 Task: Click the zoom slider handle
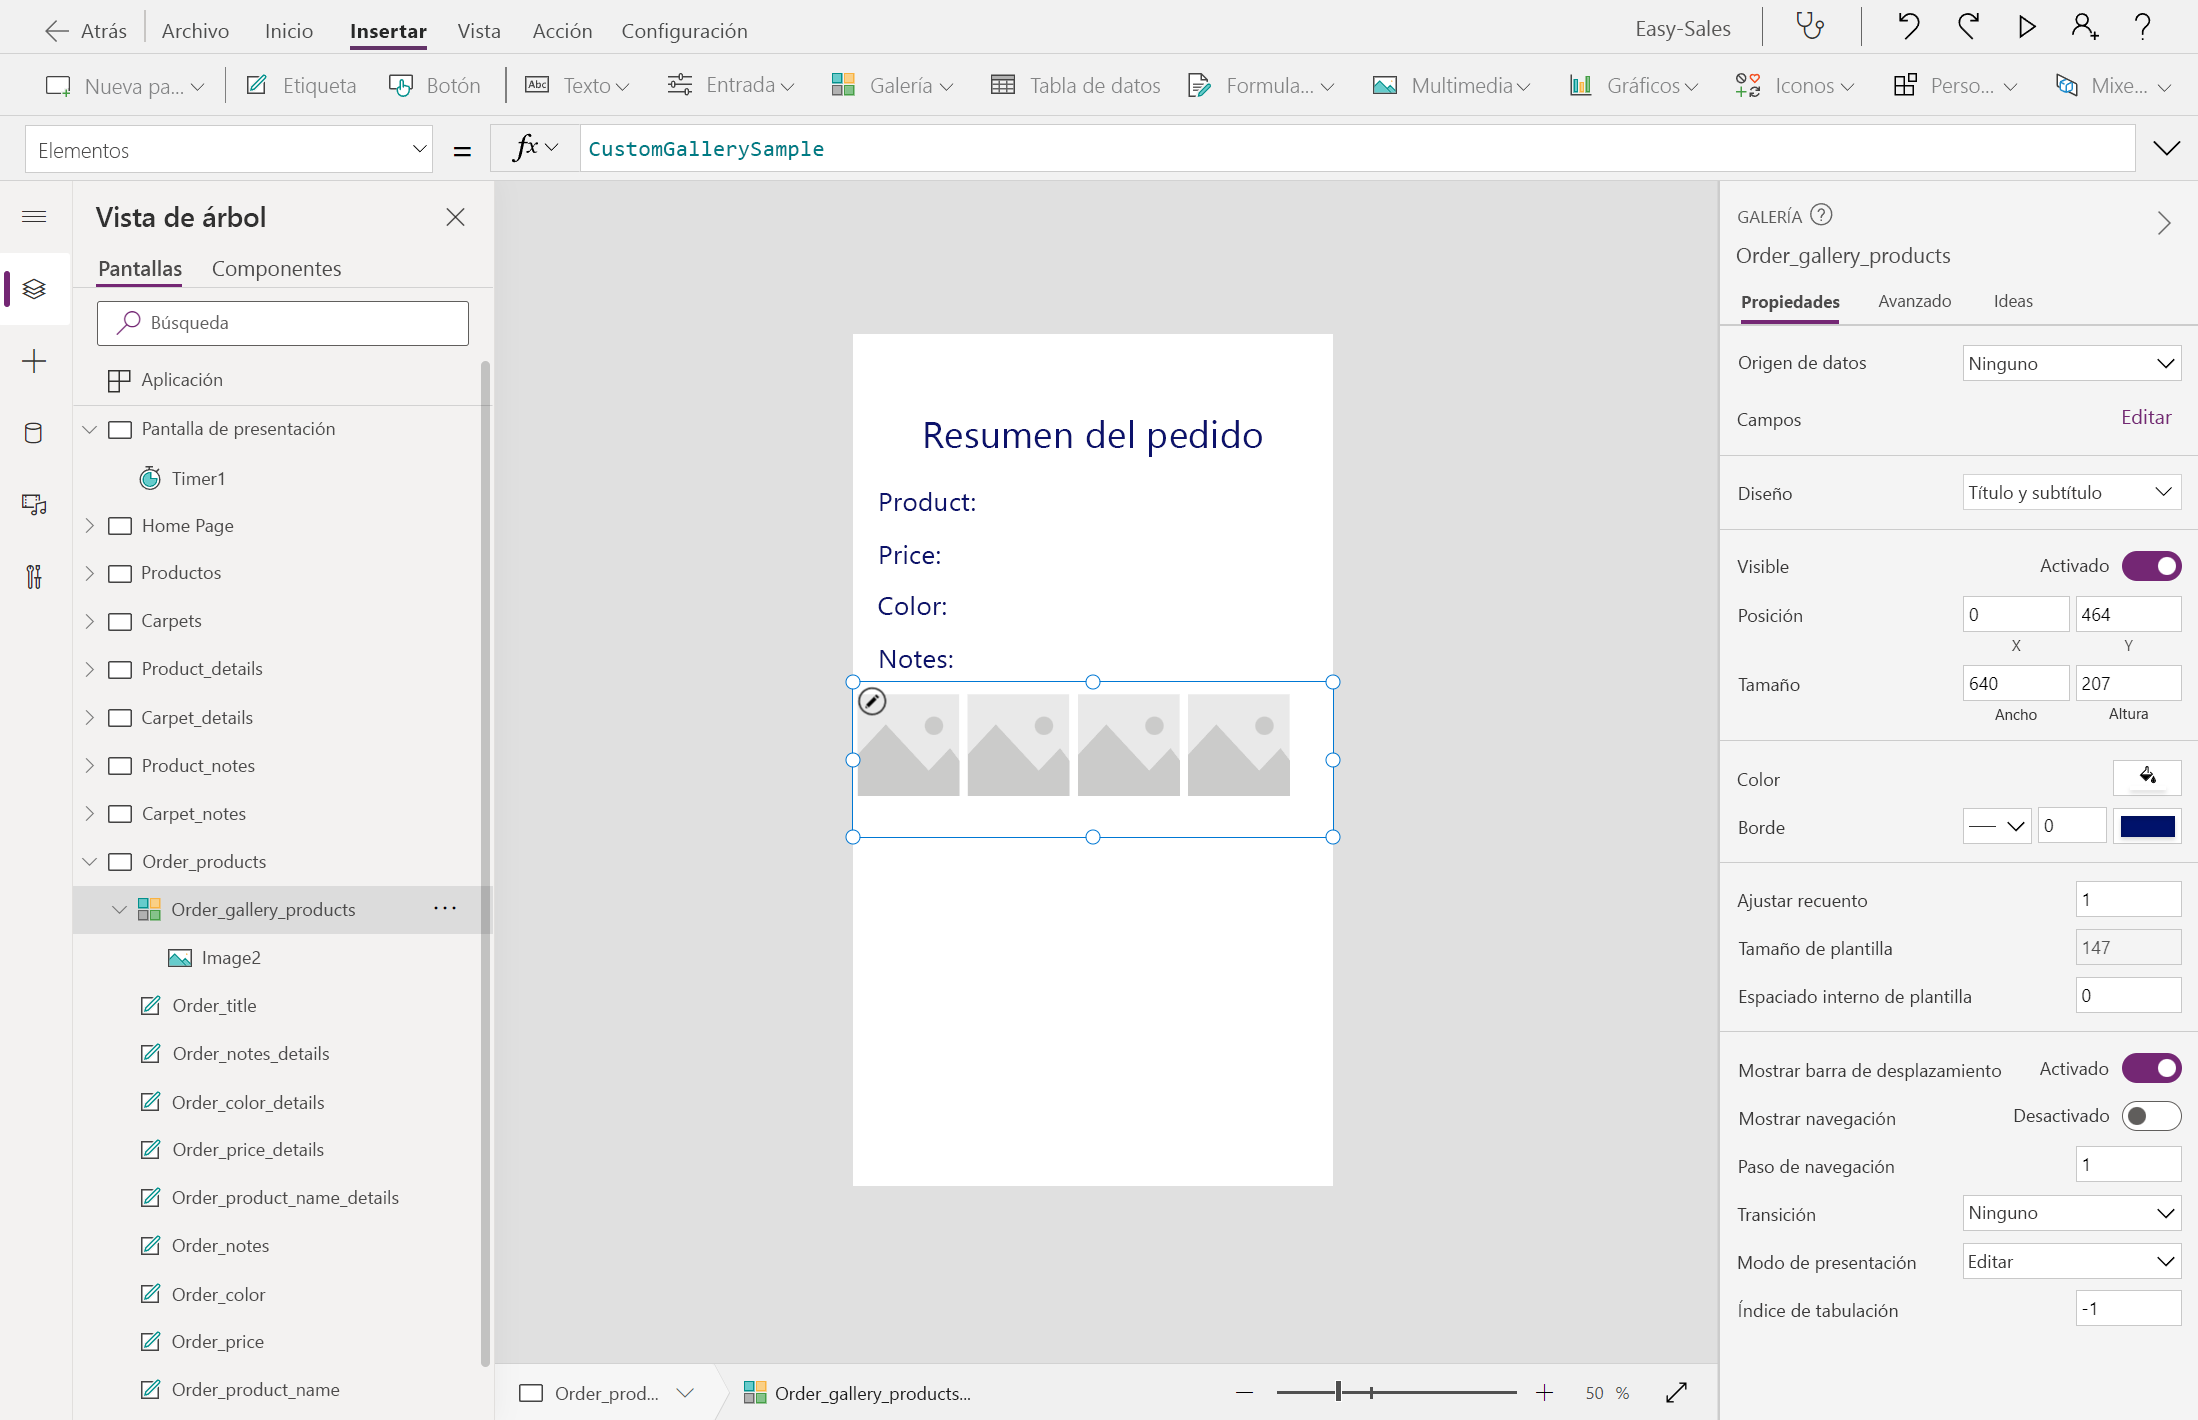coord(1338,1392)
